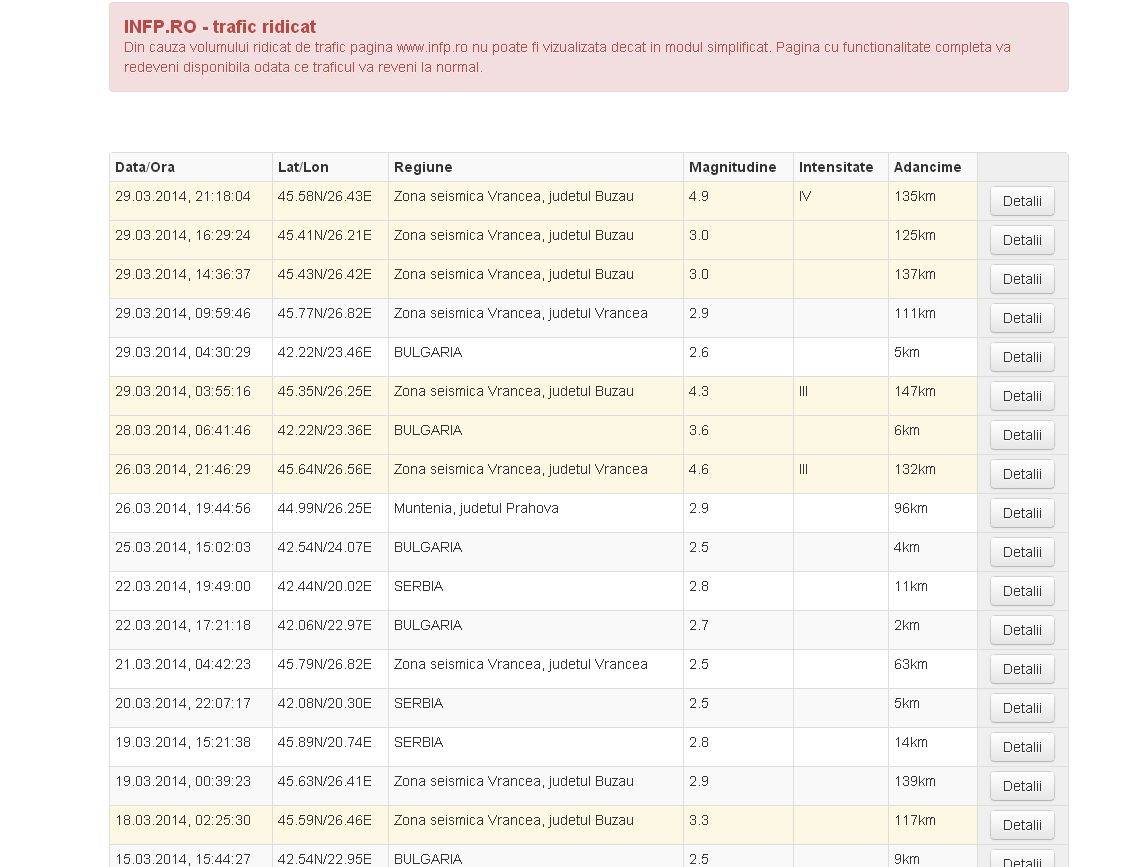Select the region Muntenia, judetul Prahova

coord(476,508)
